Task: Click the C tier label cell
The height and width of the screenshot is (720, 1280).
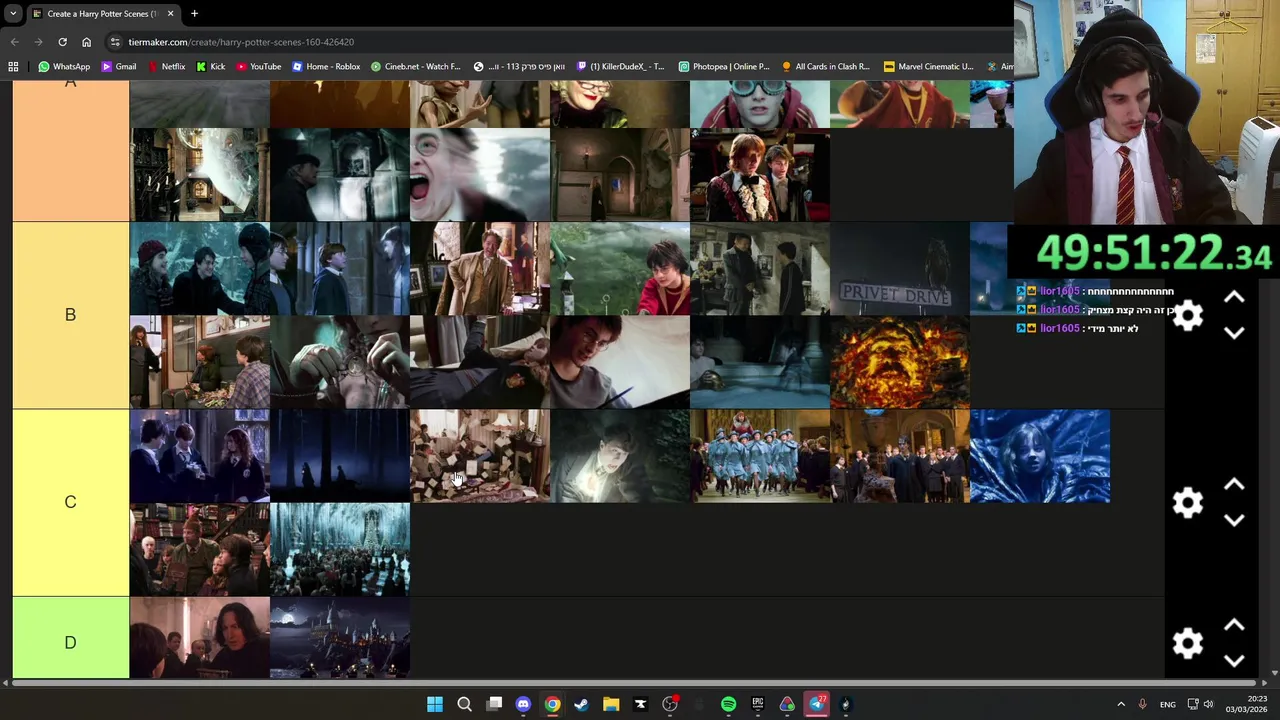Action: (70, 502)
